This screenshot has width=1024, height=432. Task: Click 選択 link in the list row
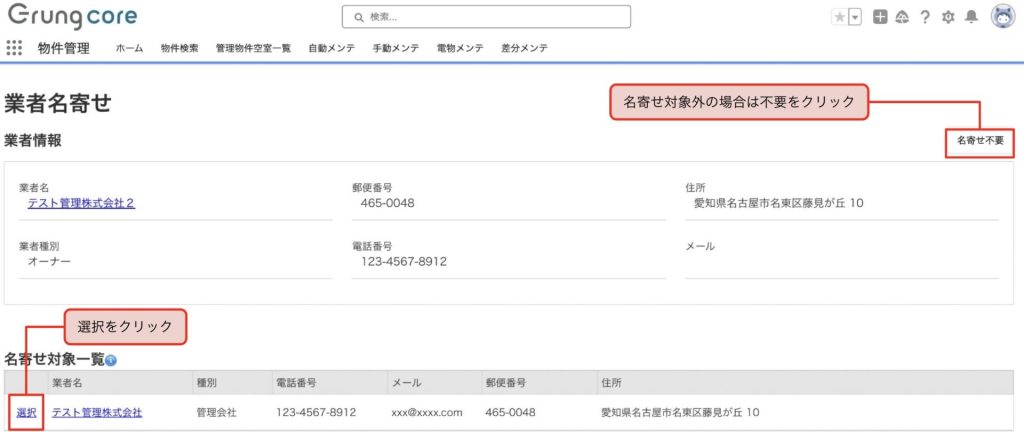(26, 412)
